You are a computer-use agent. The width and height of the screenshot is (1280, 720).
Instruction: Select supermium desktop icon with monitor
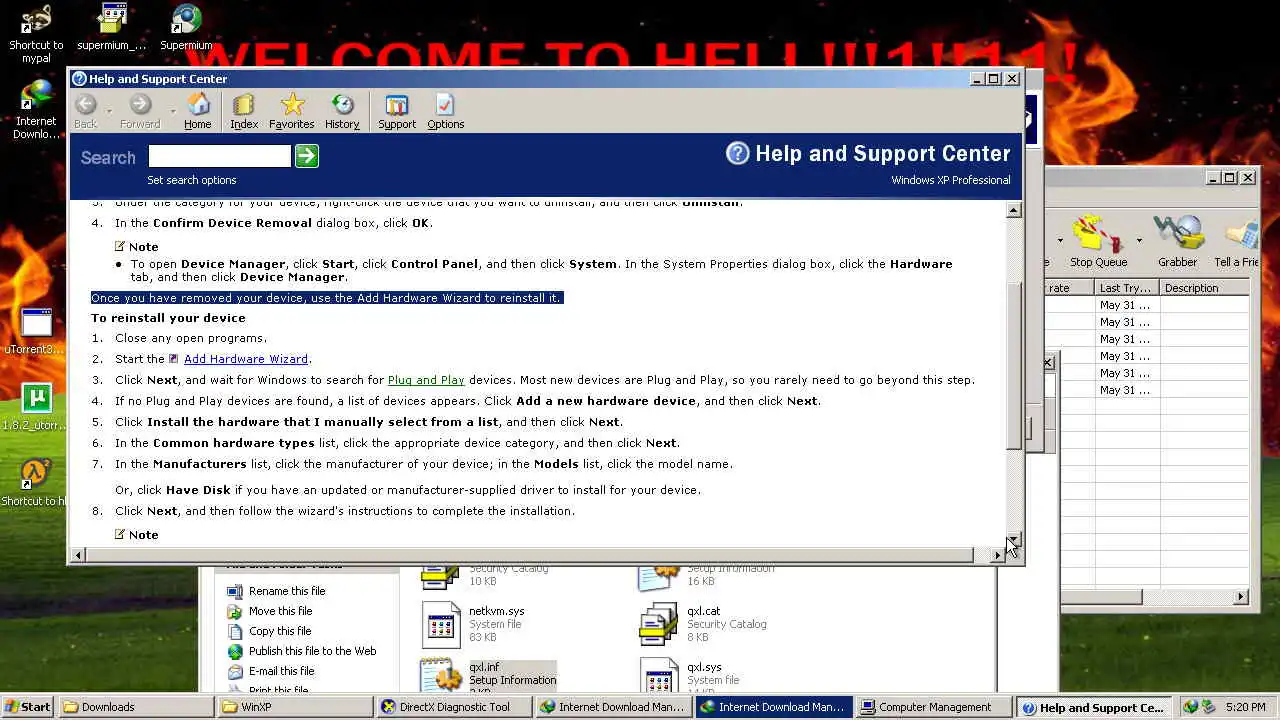(111, 28)
